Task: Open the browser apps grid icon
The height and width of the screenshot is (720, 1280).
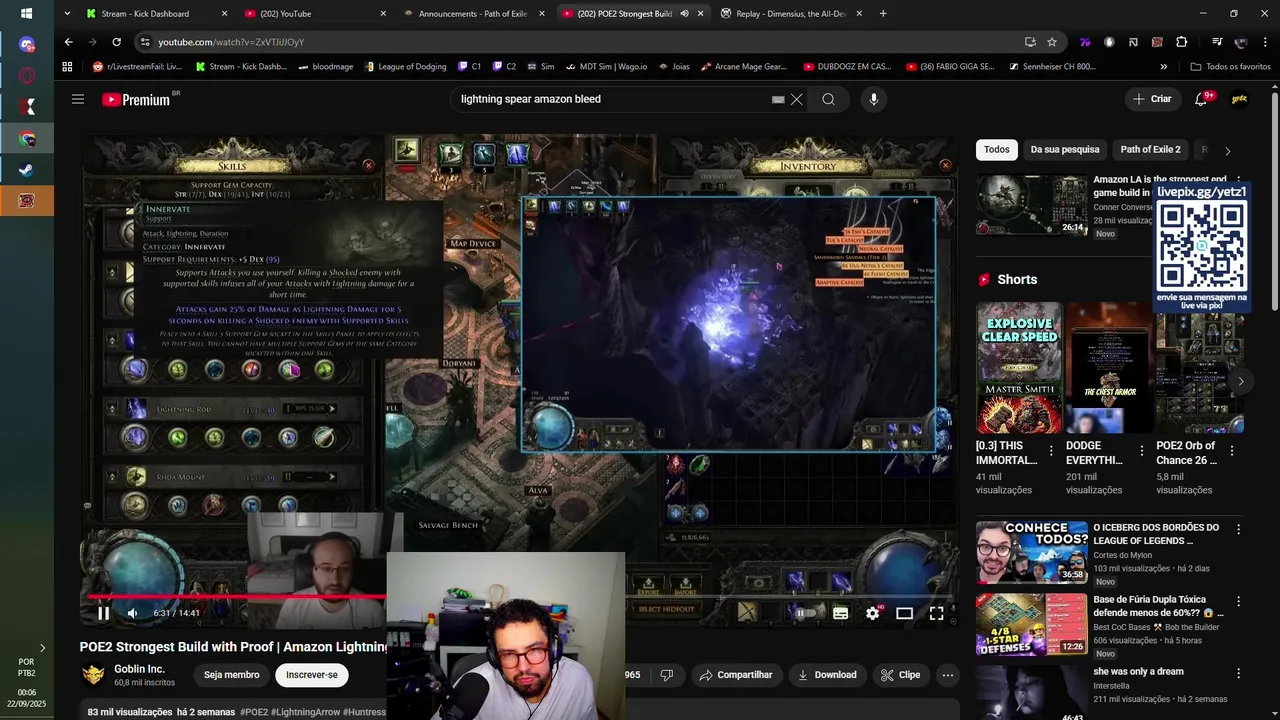Action: click(x=67, y=67)
